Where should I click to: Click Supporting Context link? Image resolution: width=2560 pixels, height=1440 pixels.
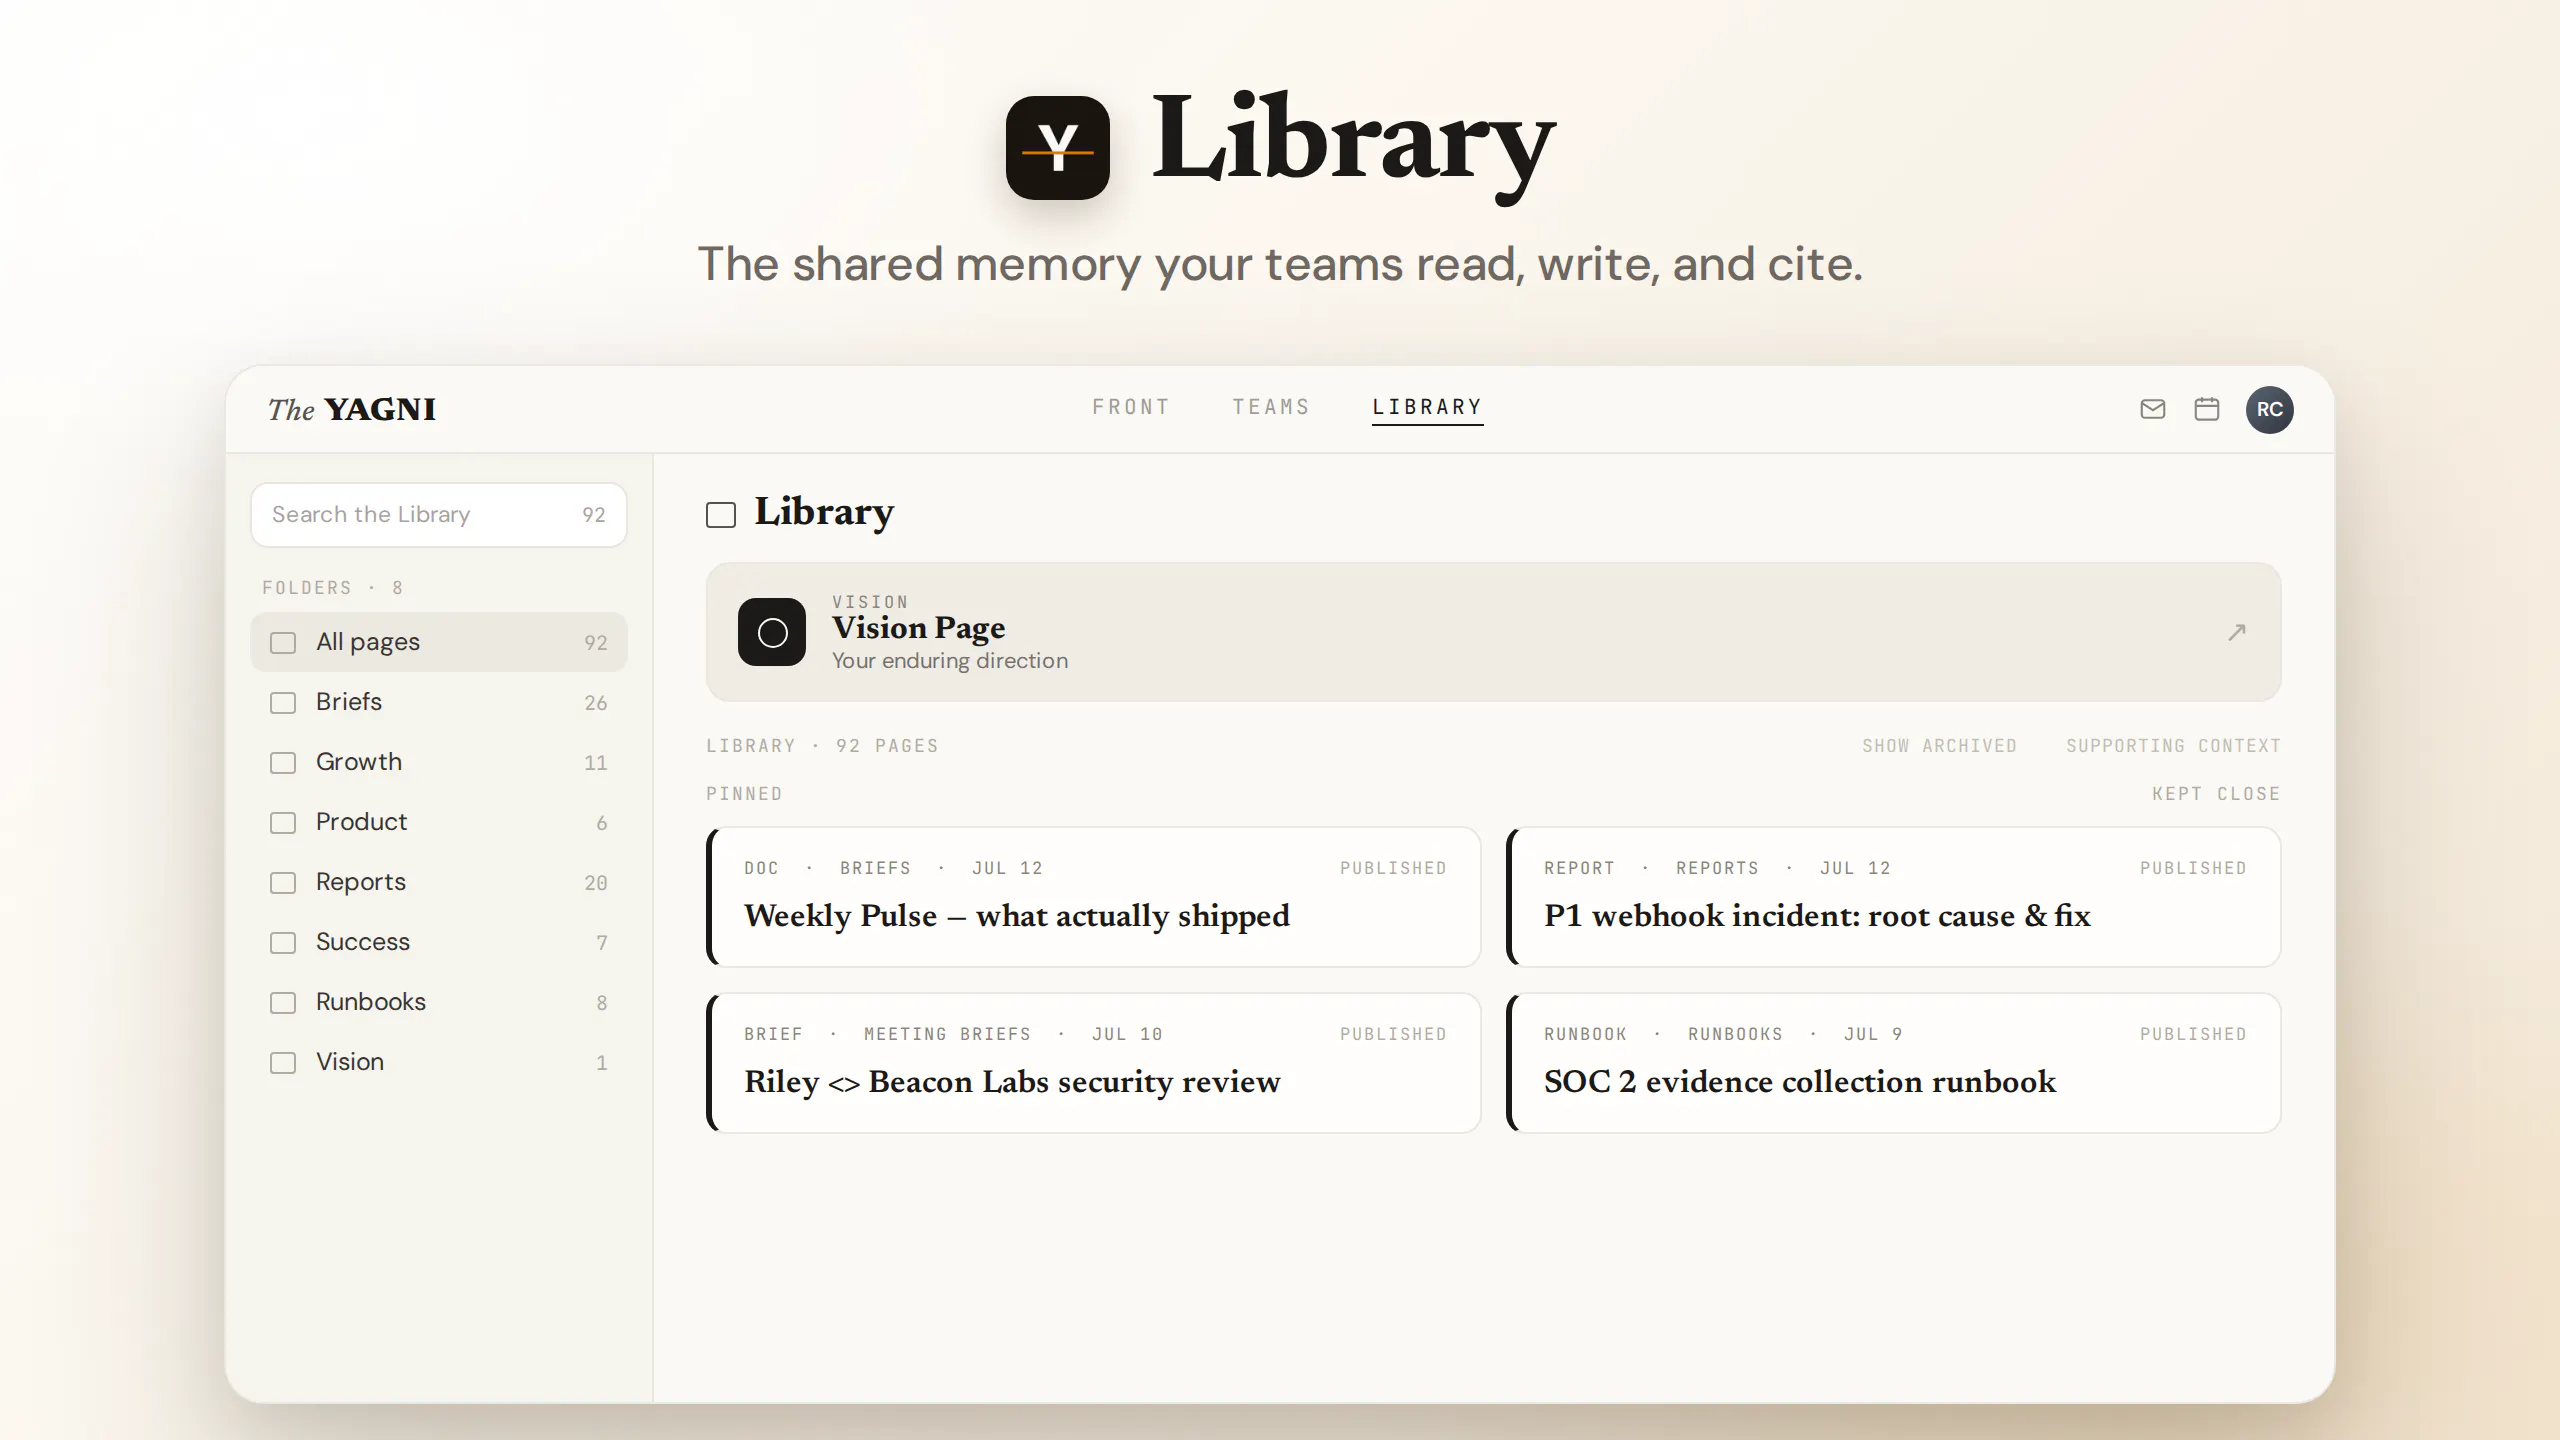pos(2173,746)
